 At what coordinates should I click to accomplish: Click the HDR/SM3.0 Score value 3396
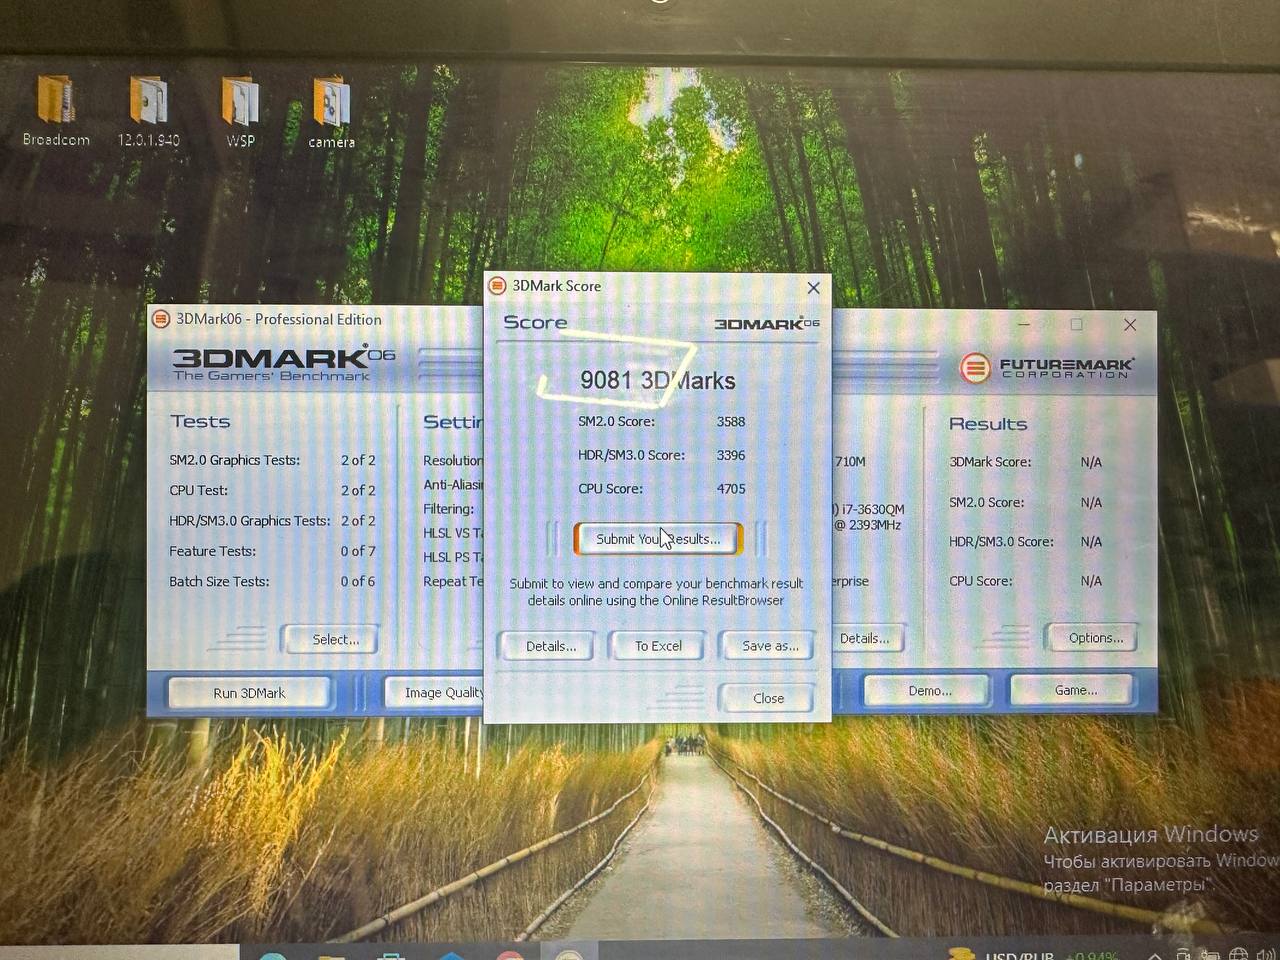[731, 455]
